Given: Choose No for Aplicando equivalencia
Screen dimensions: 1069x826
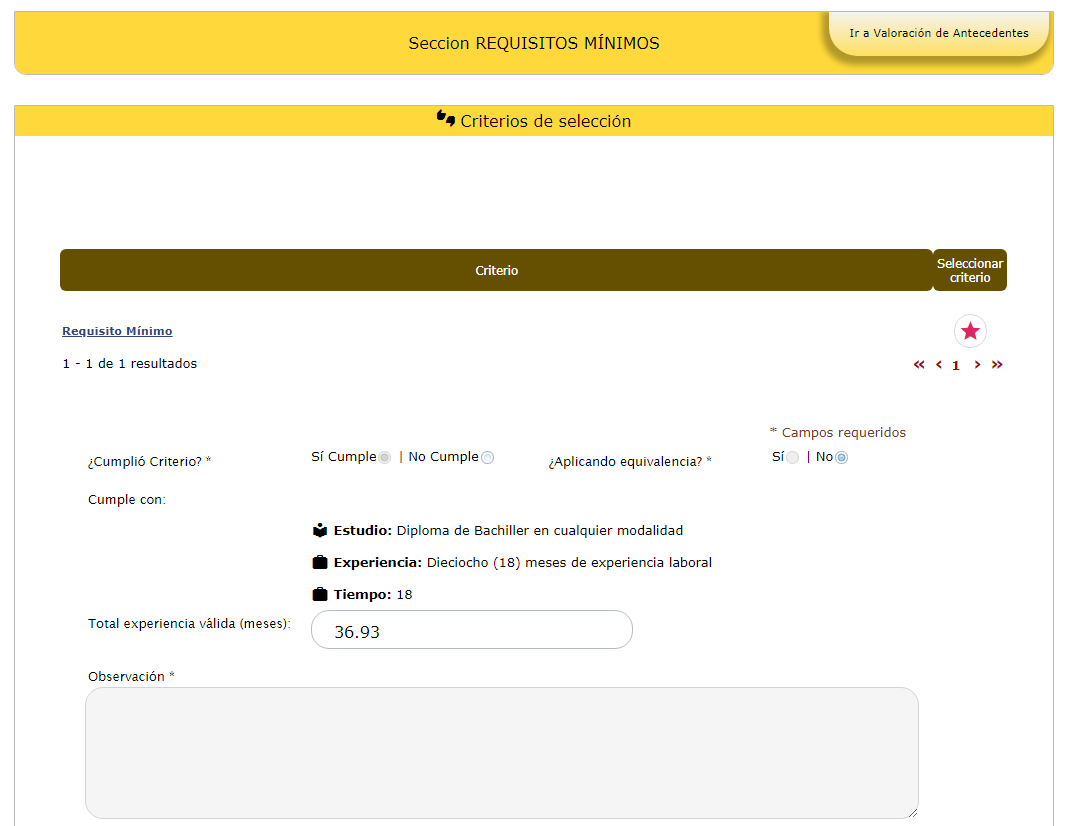Looking at the screenshot, I should [x=841, y=457].
